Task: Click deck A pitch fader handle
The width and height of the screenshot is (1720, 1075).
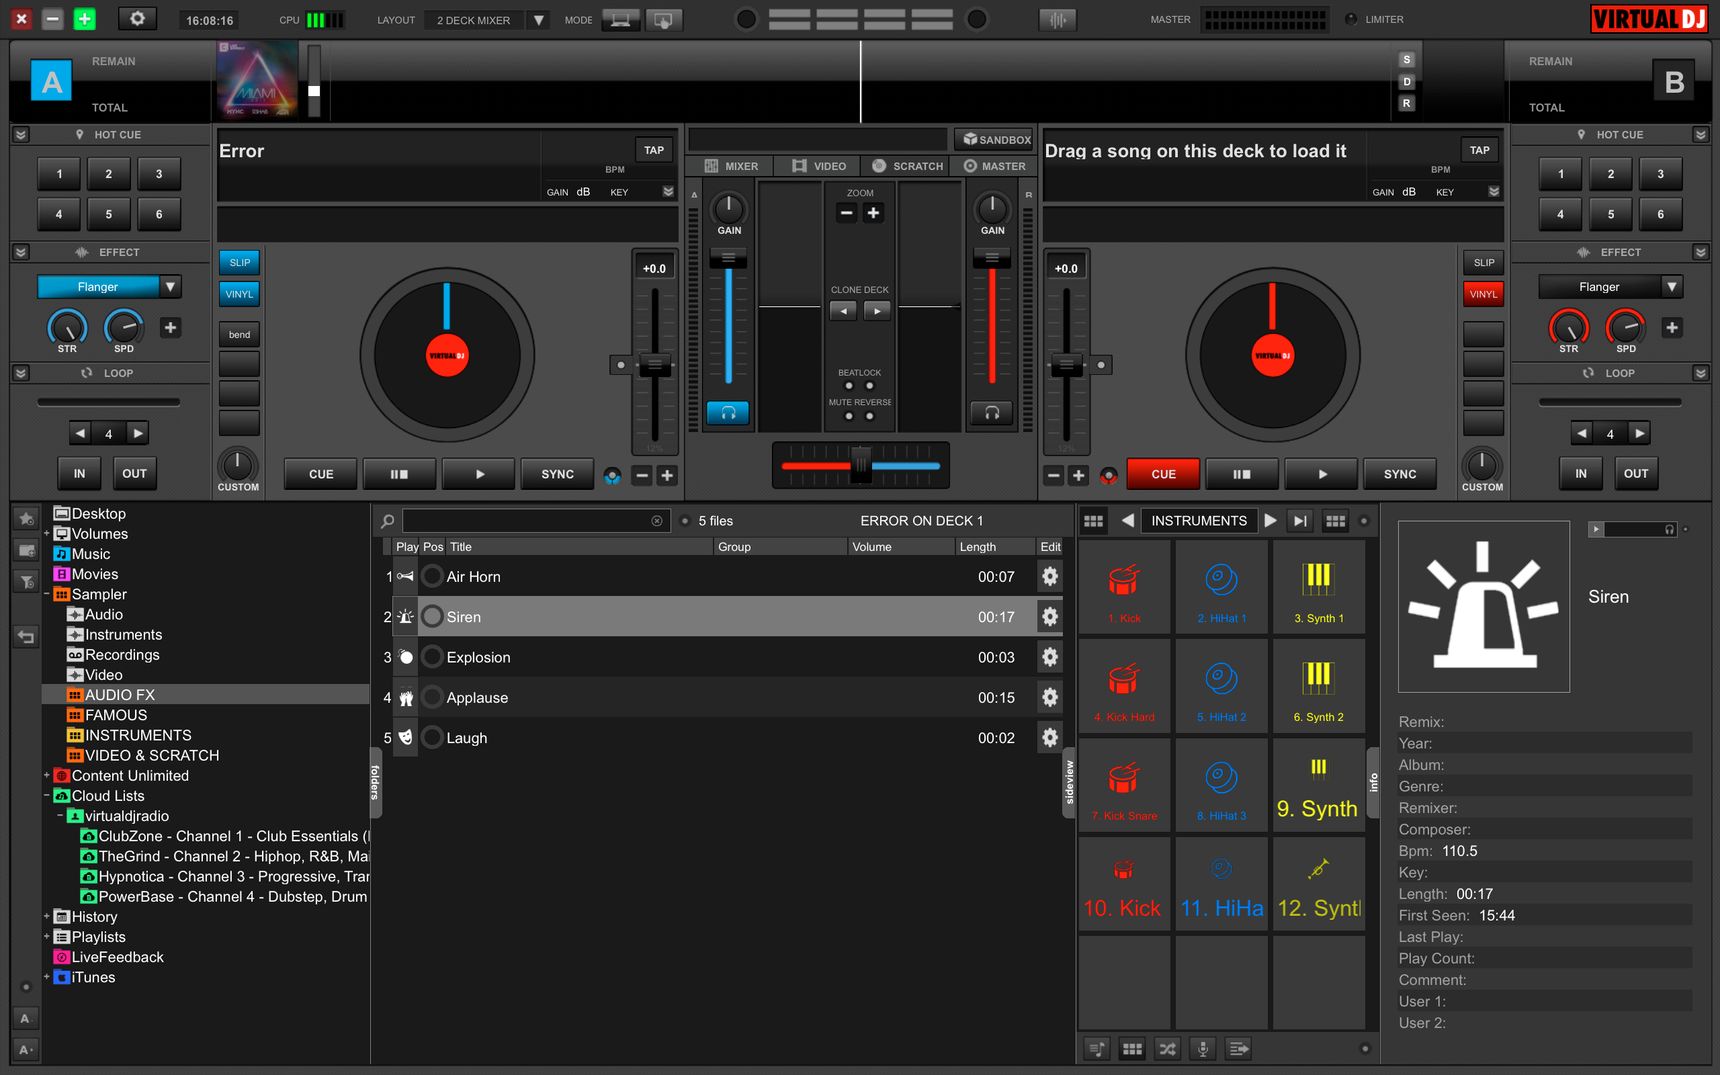Action: [x=655, y=365]
